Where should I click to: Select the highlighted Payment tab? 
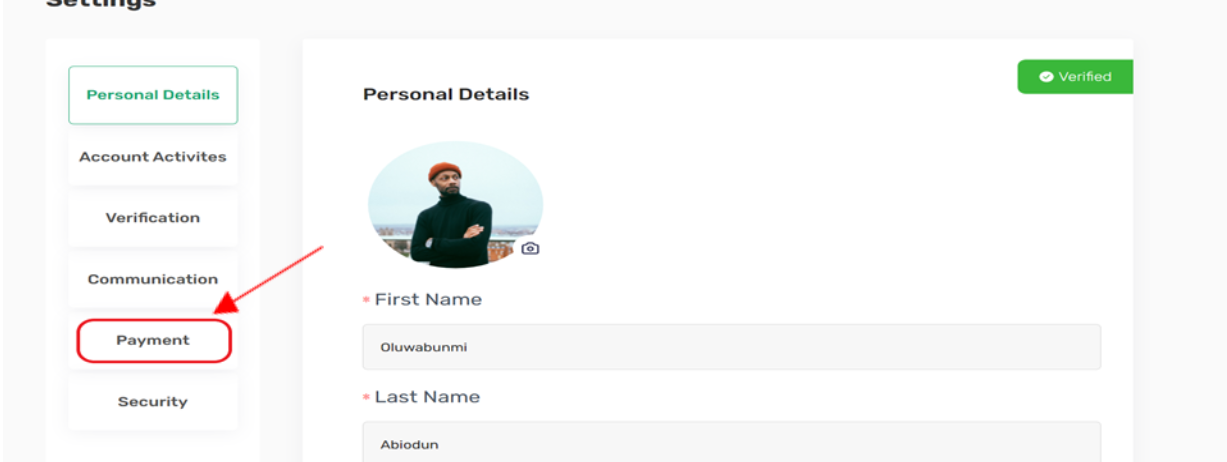coord(154,341)
